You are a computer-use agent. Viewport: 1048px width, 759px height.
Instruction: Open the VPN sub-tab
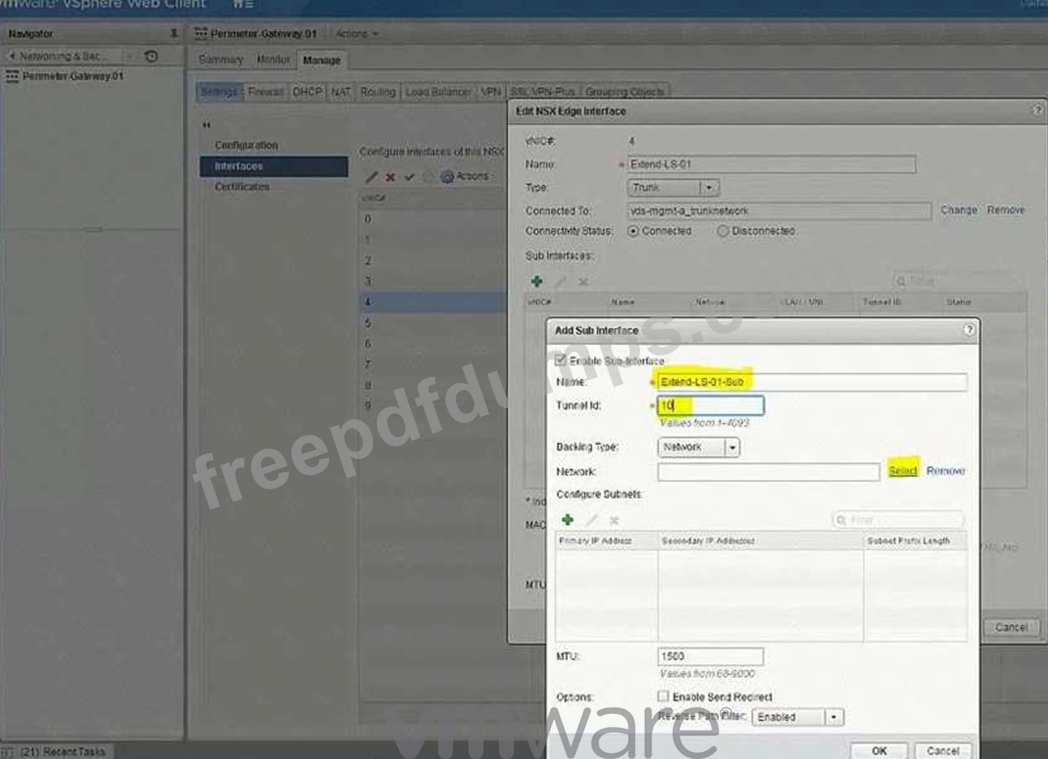pos(491,92)
